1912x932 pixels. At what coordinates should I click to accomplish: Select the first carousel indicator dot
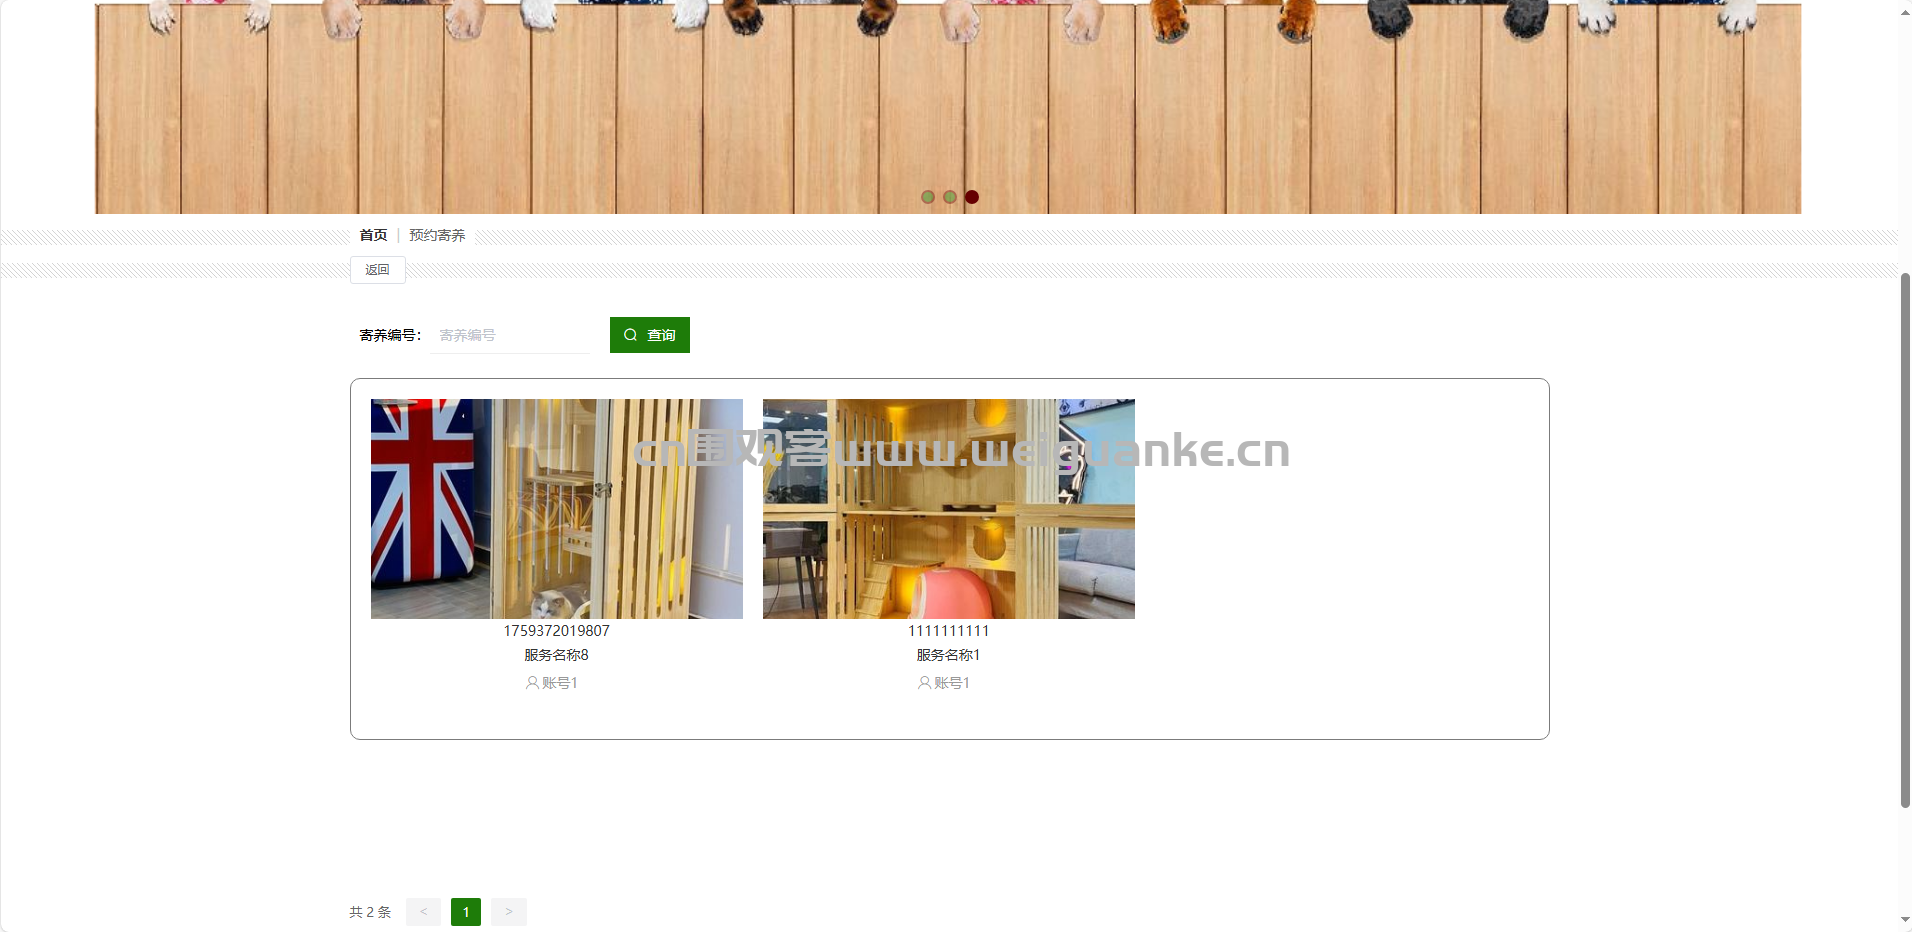coord(928,197)
